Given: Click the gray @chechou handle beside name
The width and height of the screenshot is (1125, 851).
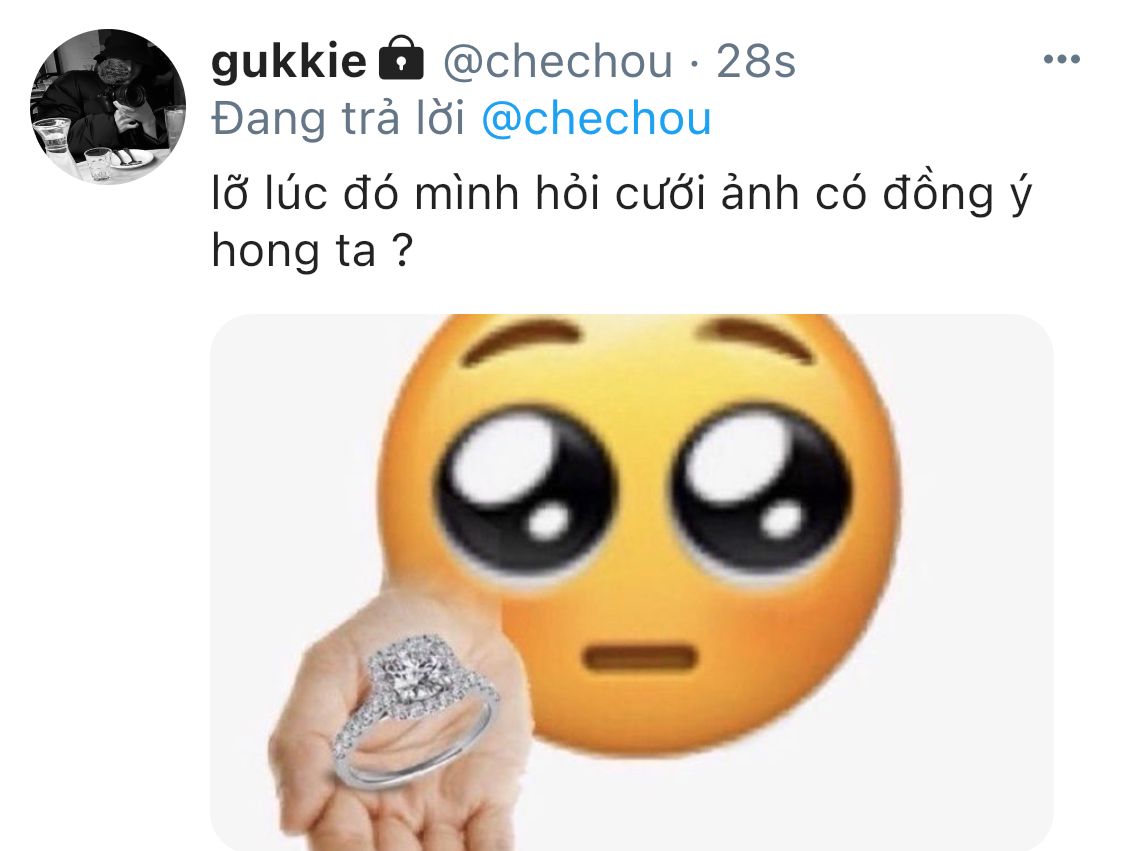Looking at the screenshot, I should [557, 61].
